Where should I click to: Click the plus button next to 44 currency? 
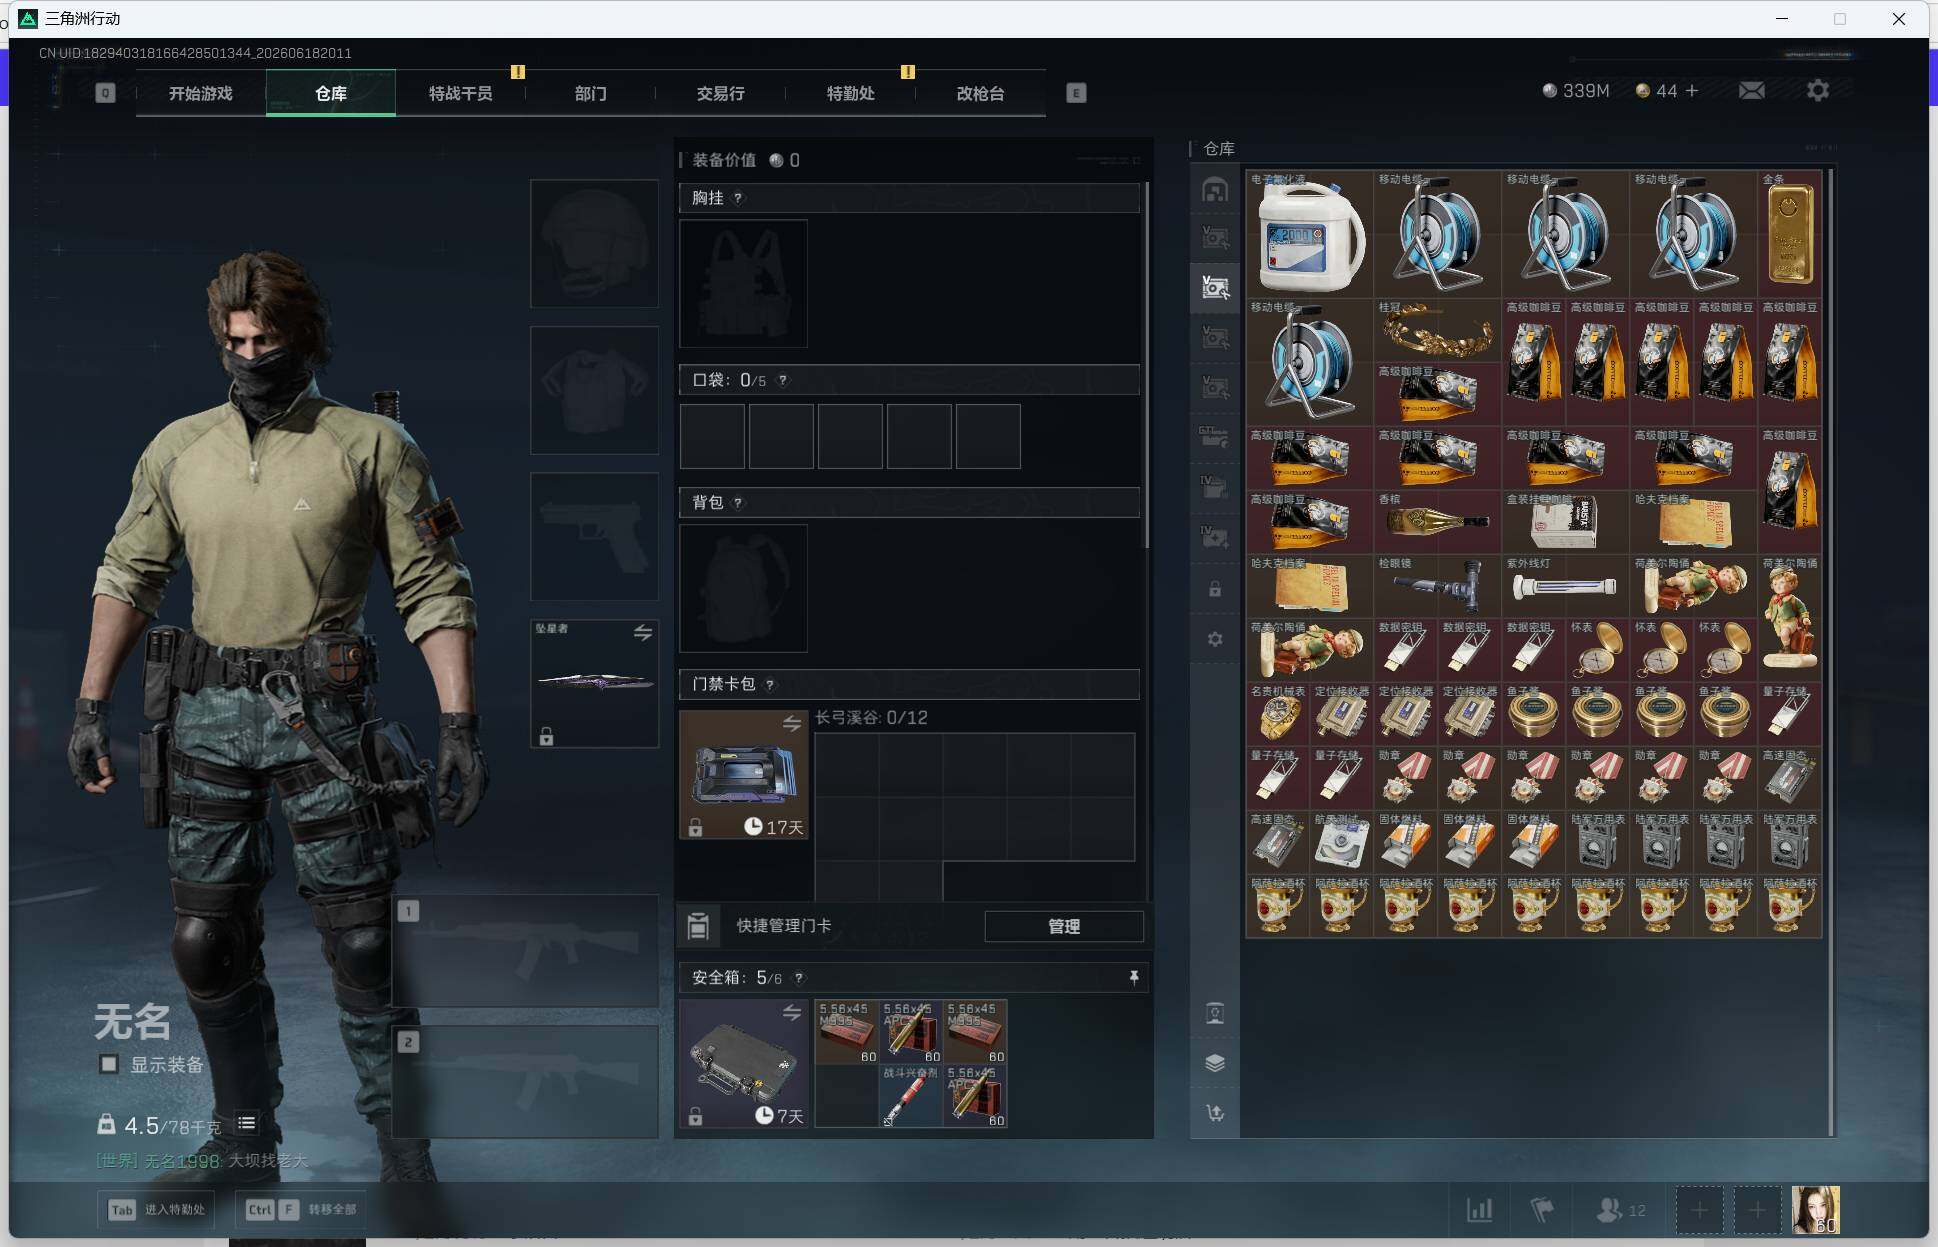coord(1692,90)
